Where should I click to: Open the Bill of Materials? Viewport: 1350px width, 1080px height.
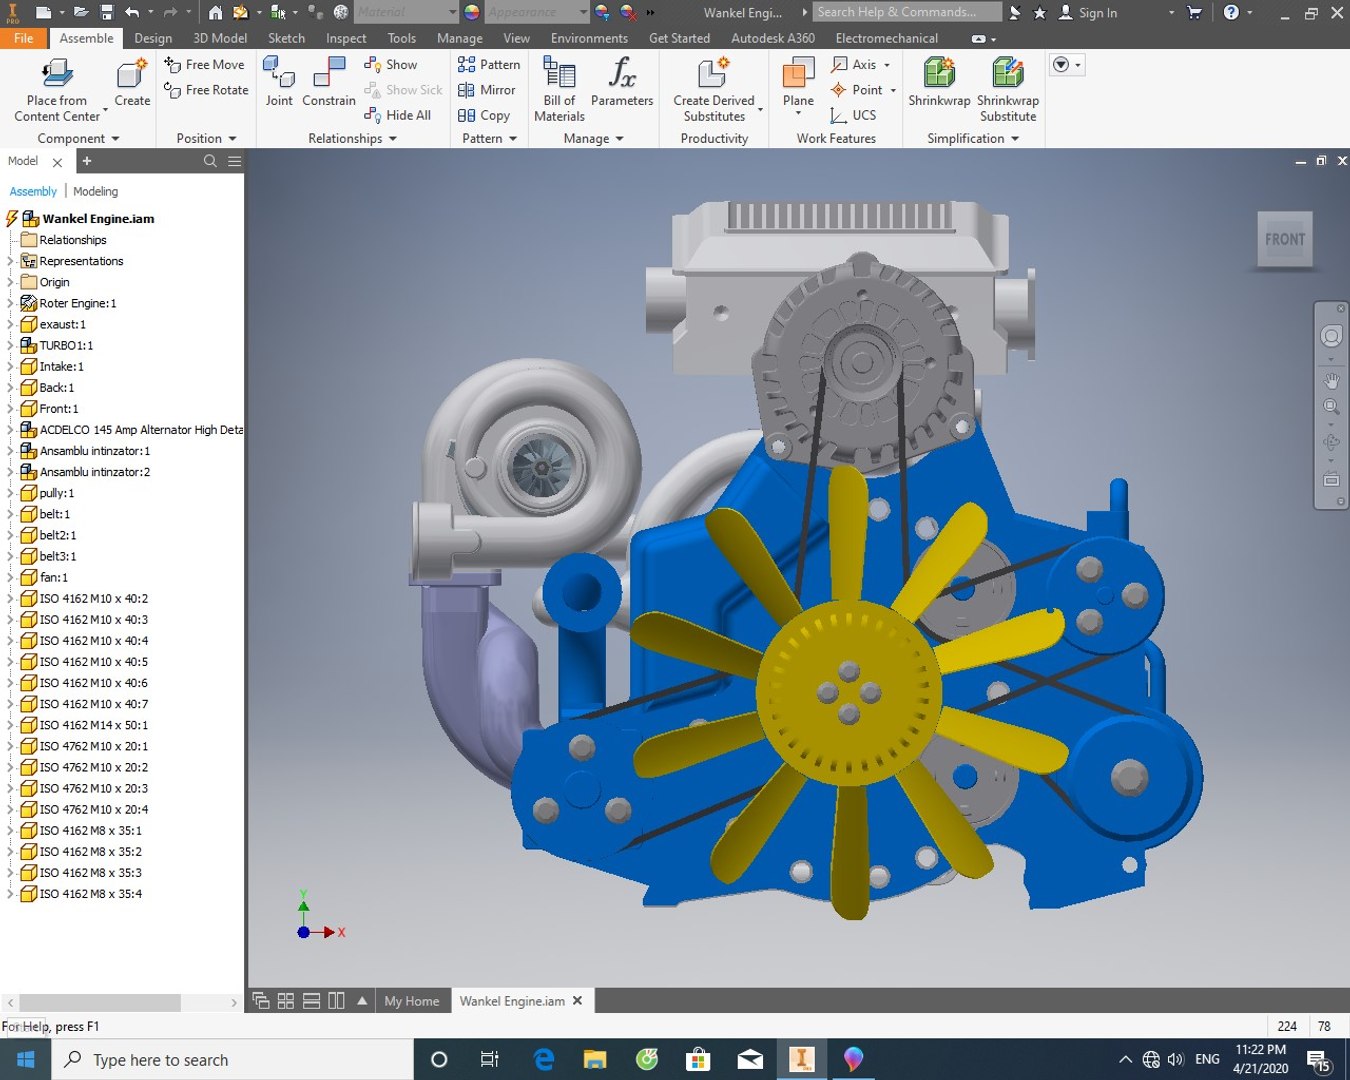[559, 89]
